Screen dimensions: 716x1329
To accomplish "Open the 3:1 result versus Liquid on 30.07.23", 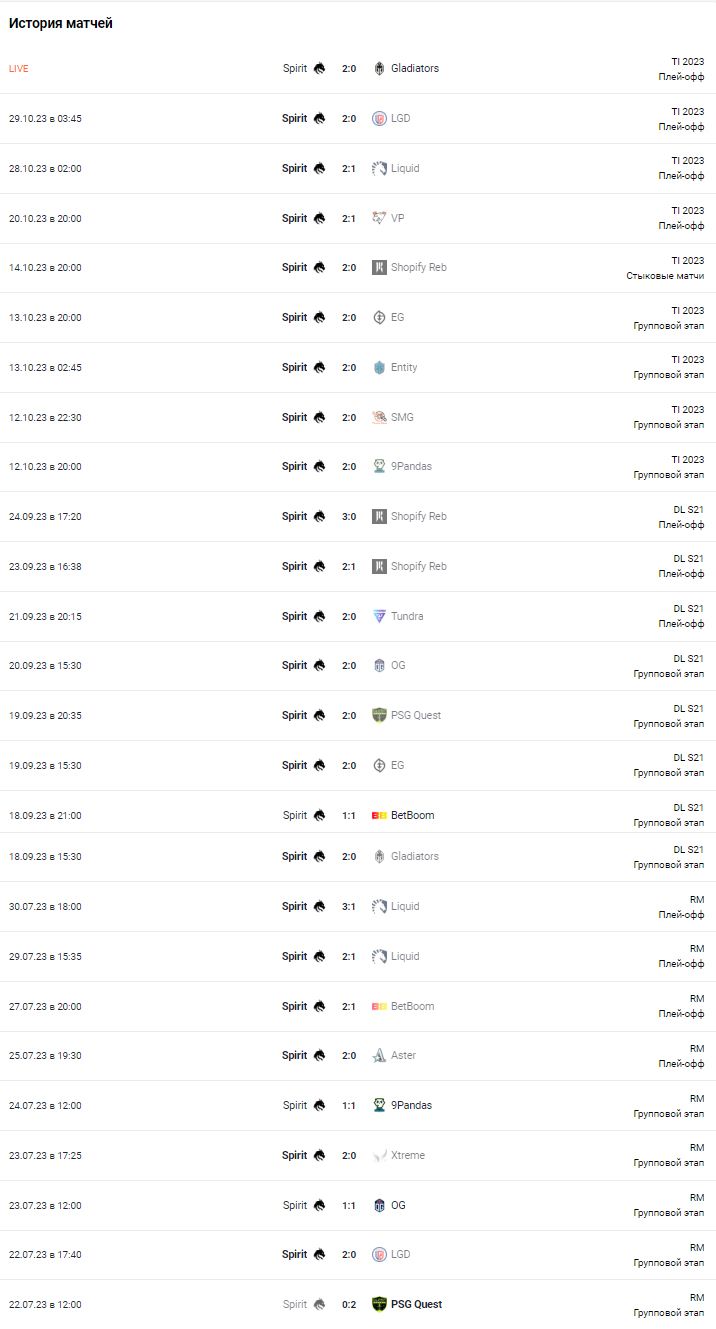I will point(349,907).
